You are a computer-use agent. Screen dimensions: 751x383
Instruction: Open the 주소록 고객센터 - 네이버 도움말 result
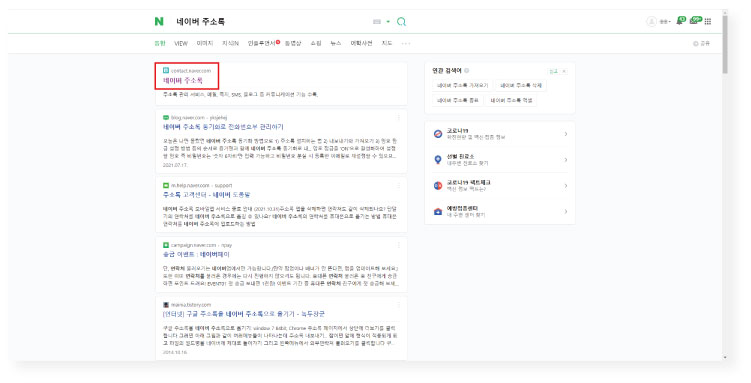(206, 195)
